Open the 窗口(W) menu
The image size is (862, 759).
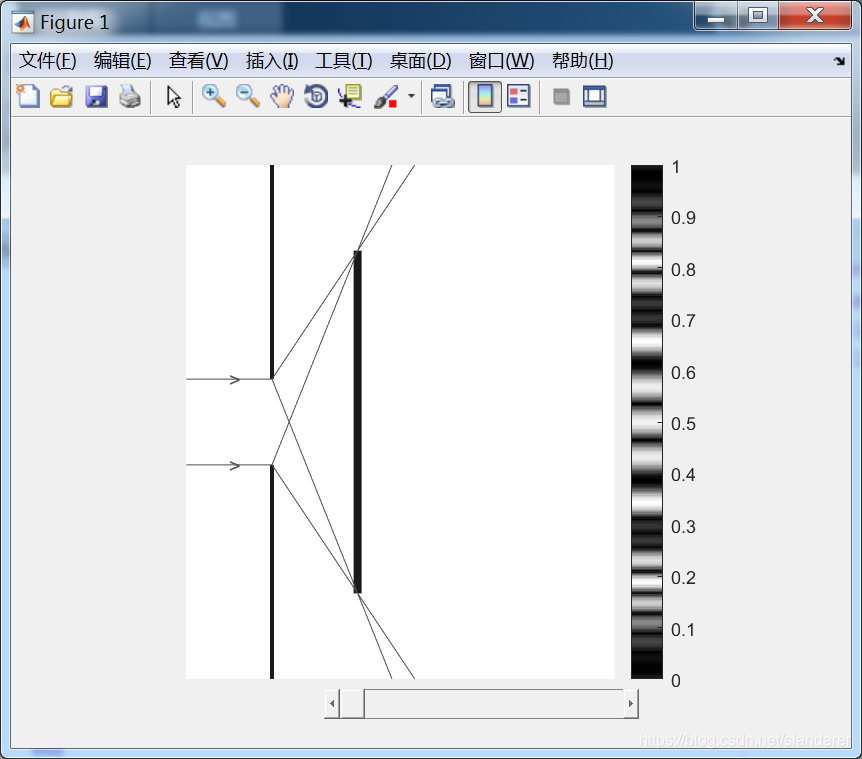point(501,61)
